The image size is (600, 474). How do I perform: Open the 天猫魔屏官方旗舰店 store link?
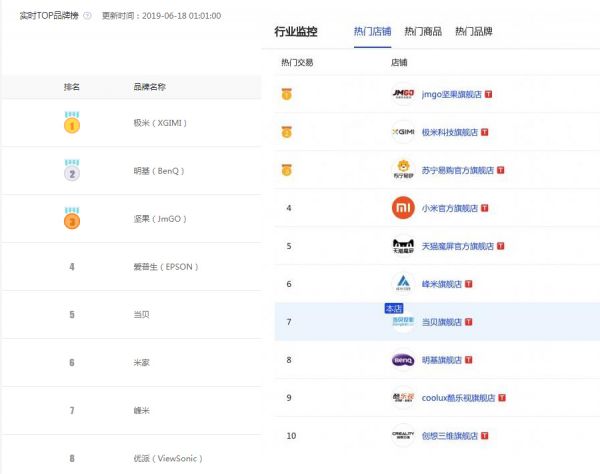point(458,246)
